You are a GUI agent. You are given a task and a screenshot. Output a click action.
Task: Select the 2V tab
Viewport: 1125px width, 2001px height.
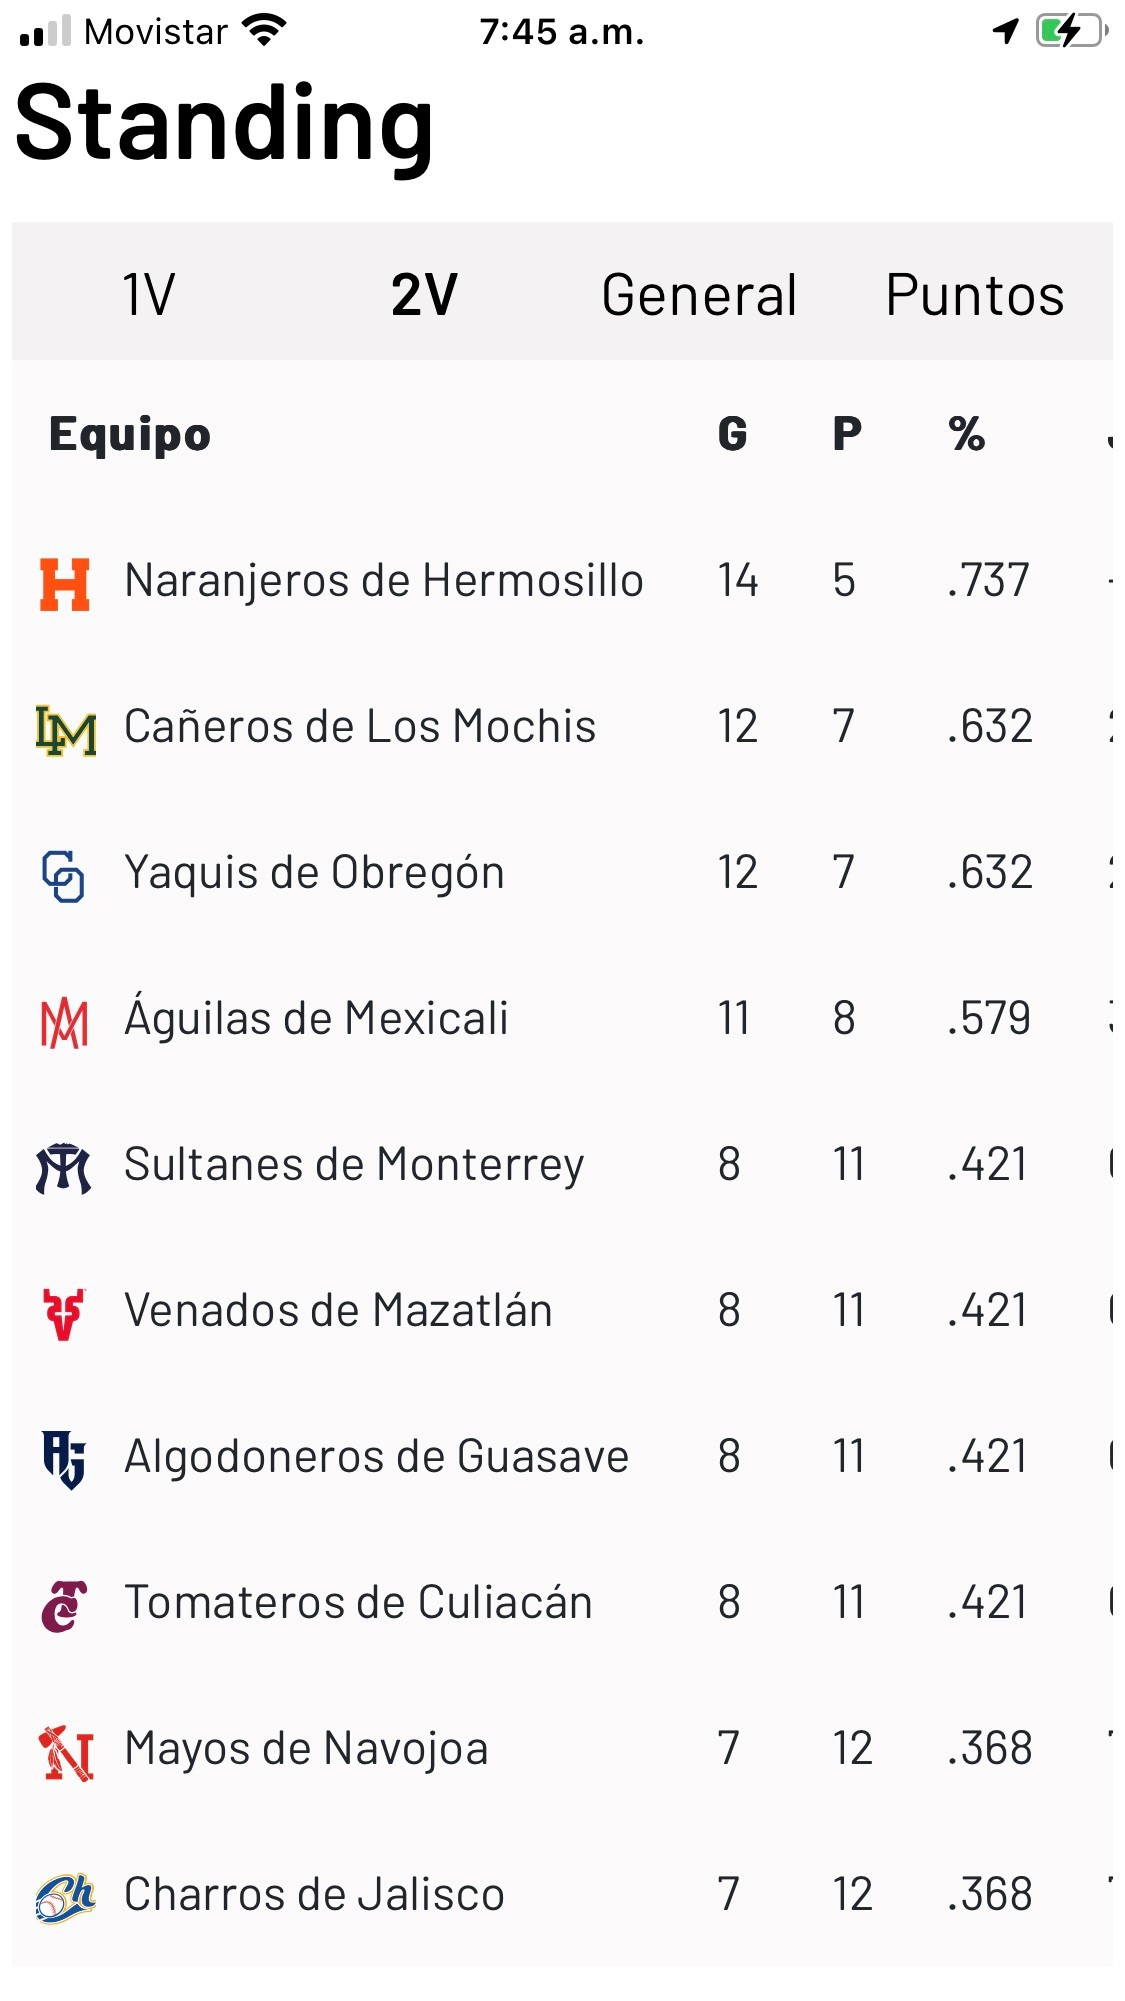coord(424,295)
